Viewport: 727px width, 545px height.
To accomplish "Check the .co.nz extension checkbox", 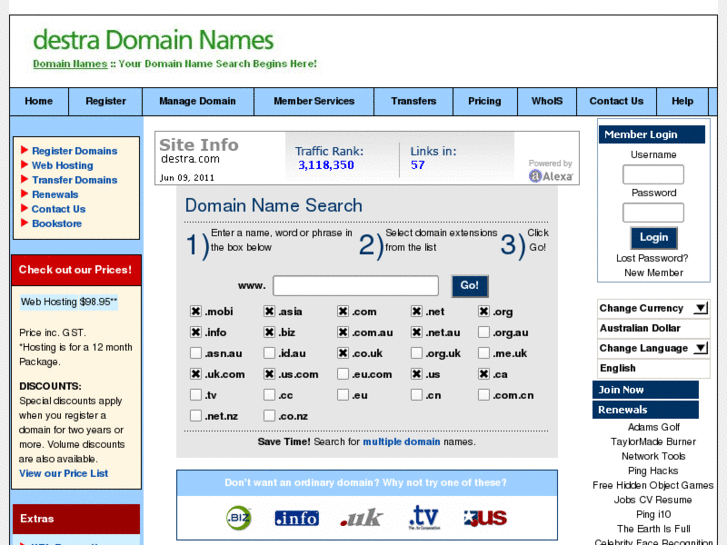I will coord(269,416).
